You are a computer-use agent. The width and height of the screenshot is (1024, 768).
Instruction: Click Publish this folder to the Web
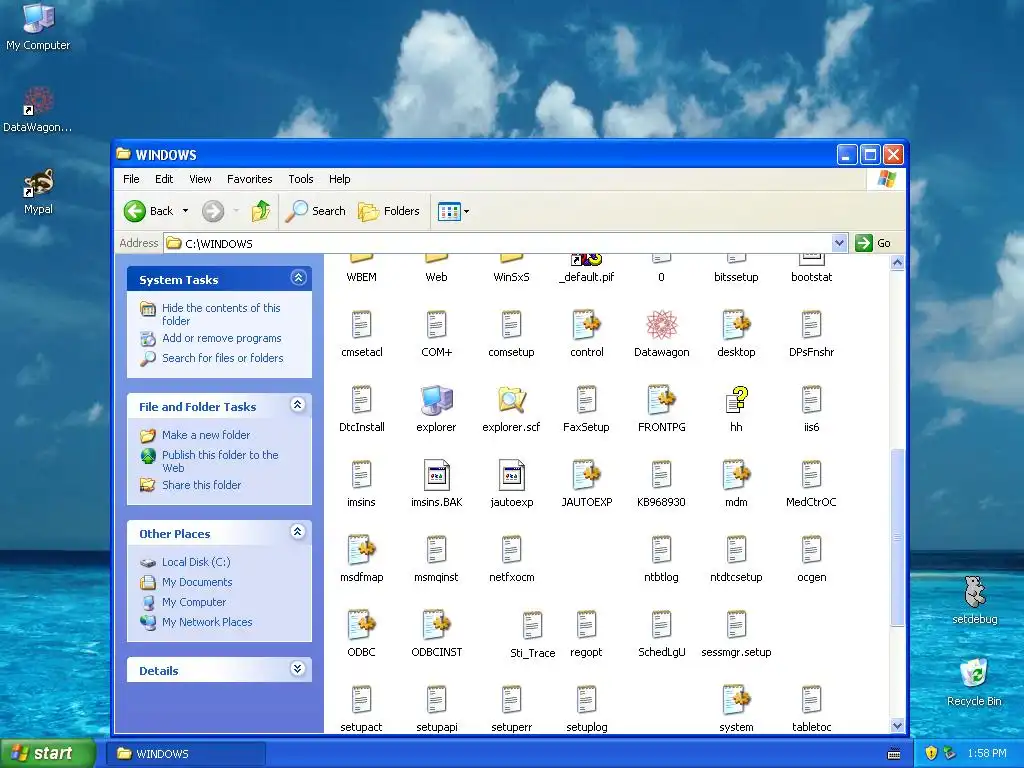point(220,461)
